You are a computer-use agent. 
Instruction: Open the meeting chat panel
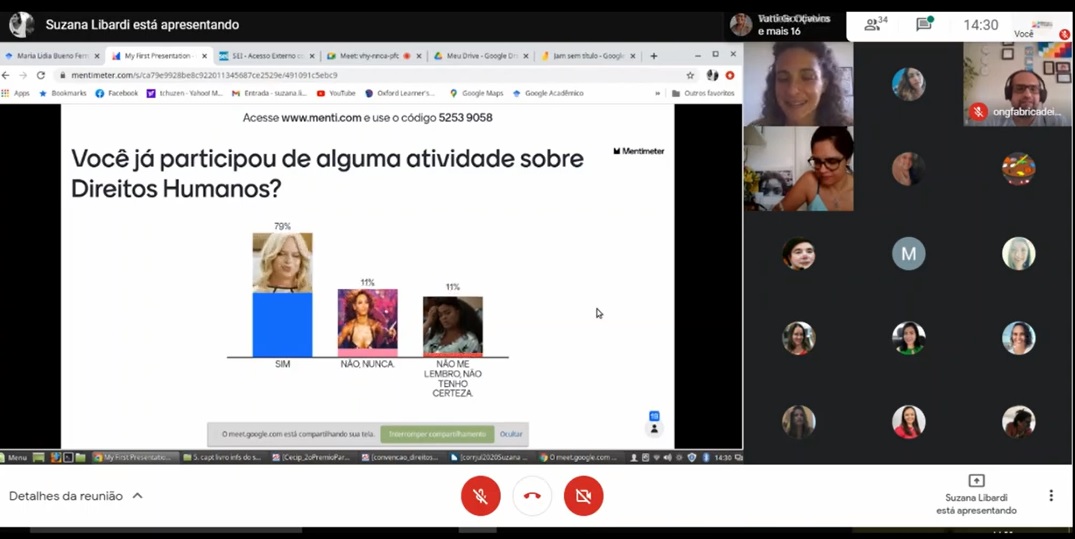[x=924, y=24]
